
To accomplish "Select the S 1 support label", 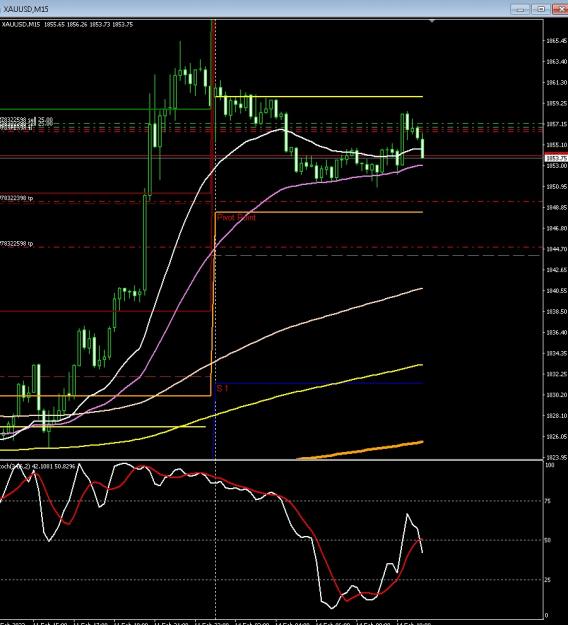I will (x=222, y=388).
